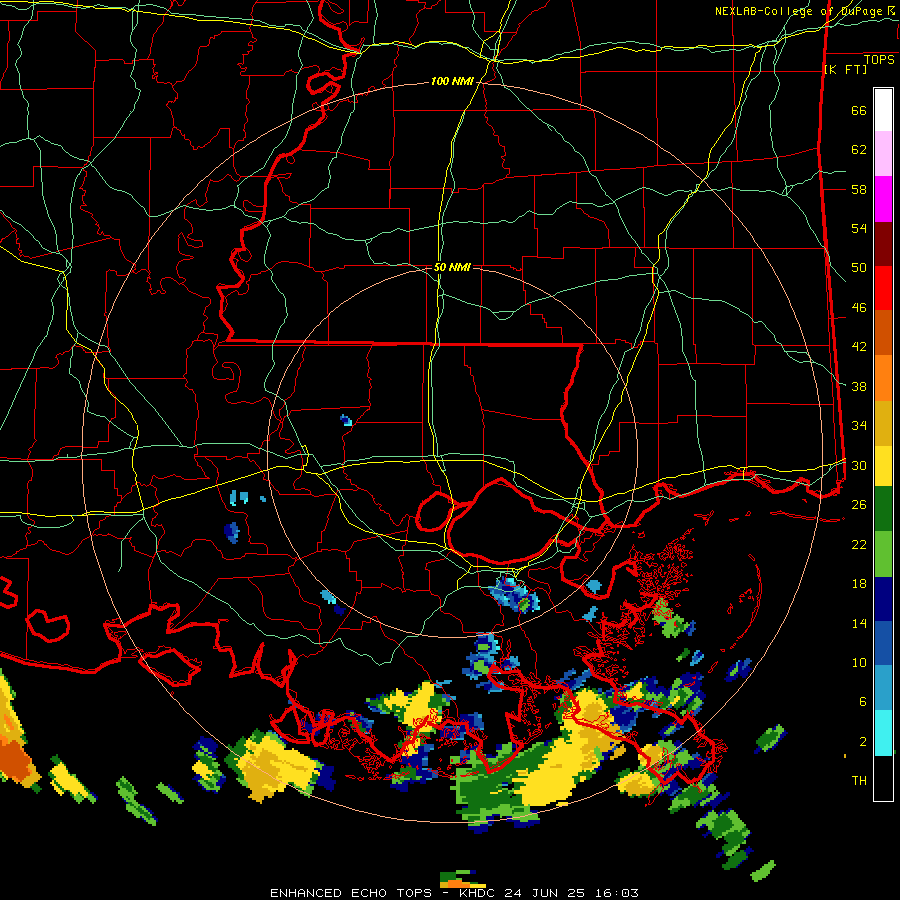Click the magenta legend swatch
Screen dimensions: 900x900
tap(883, 199)
